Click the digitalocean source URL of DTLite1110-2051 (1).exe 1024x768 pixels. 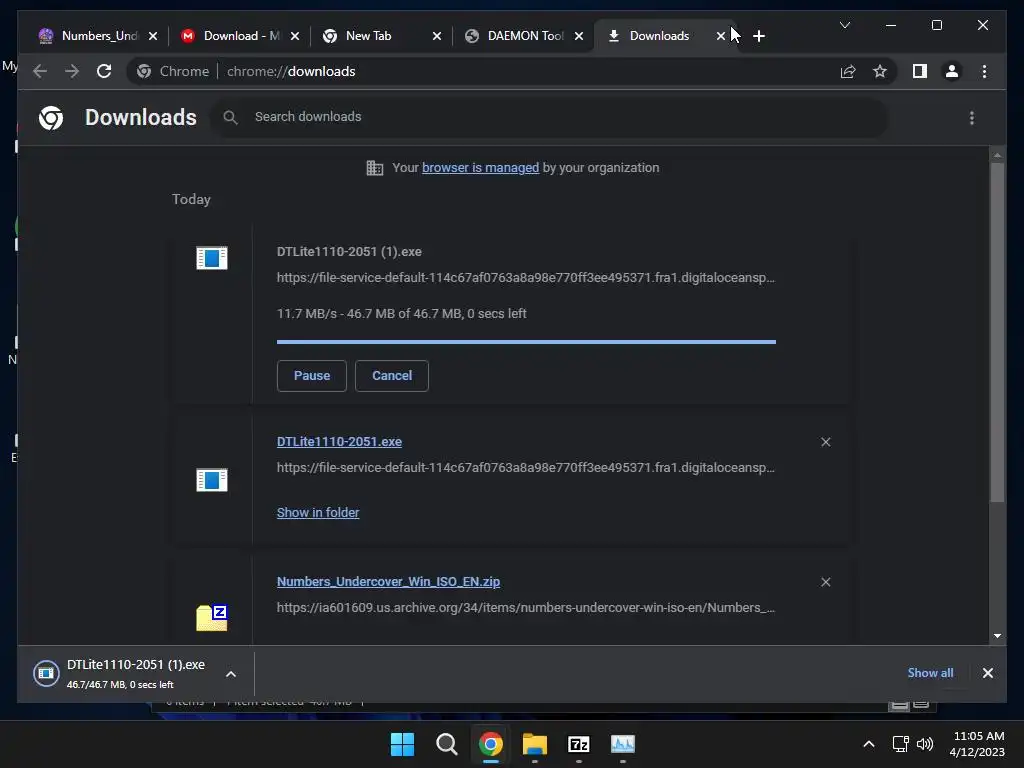point(526,278)
